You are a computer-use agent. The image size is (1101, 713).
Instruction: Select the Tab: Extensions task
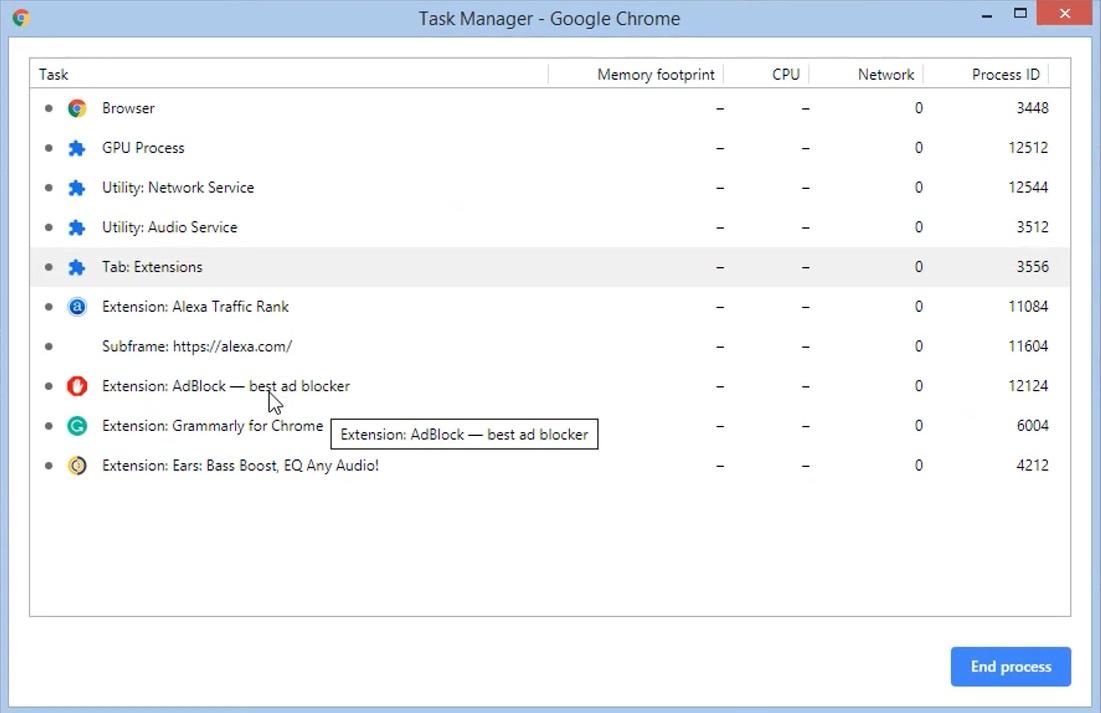pyautogui.click(x=550, y=267)
